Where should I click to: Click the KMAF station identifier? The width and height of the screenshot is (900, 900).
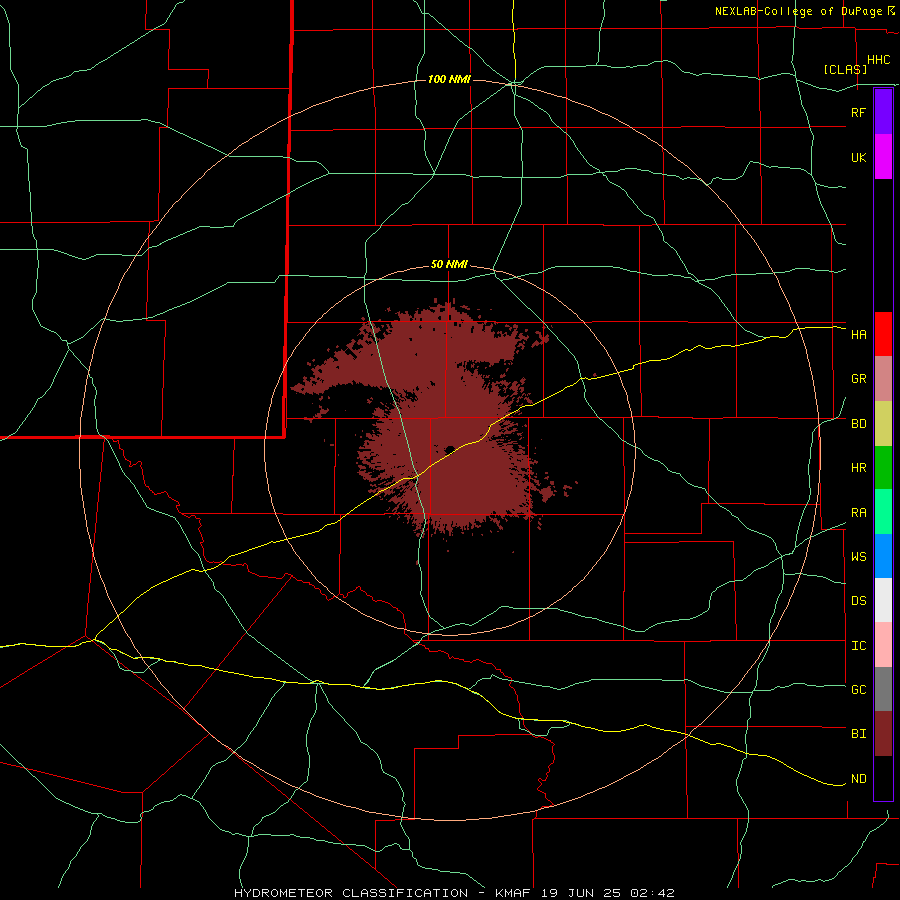coord(513,893)
